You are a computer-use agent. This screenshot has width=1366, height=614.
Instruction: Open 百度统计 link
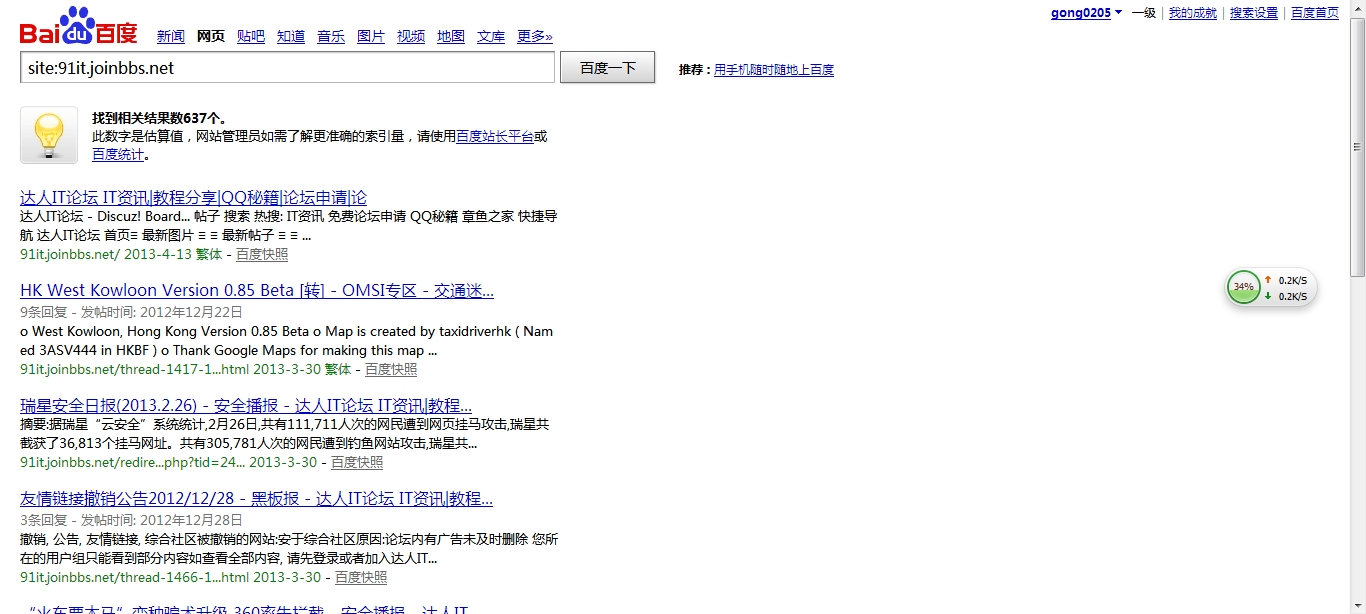[118, 155]
